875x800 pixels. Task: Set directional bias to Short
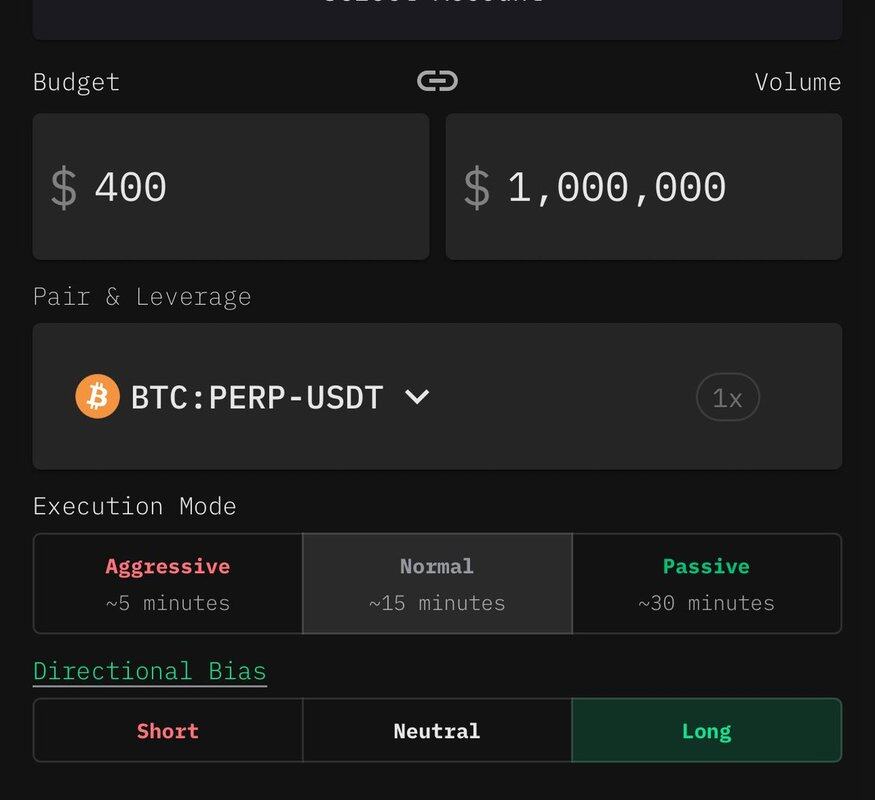[168, 731]
